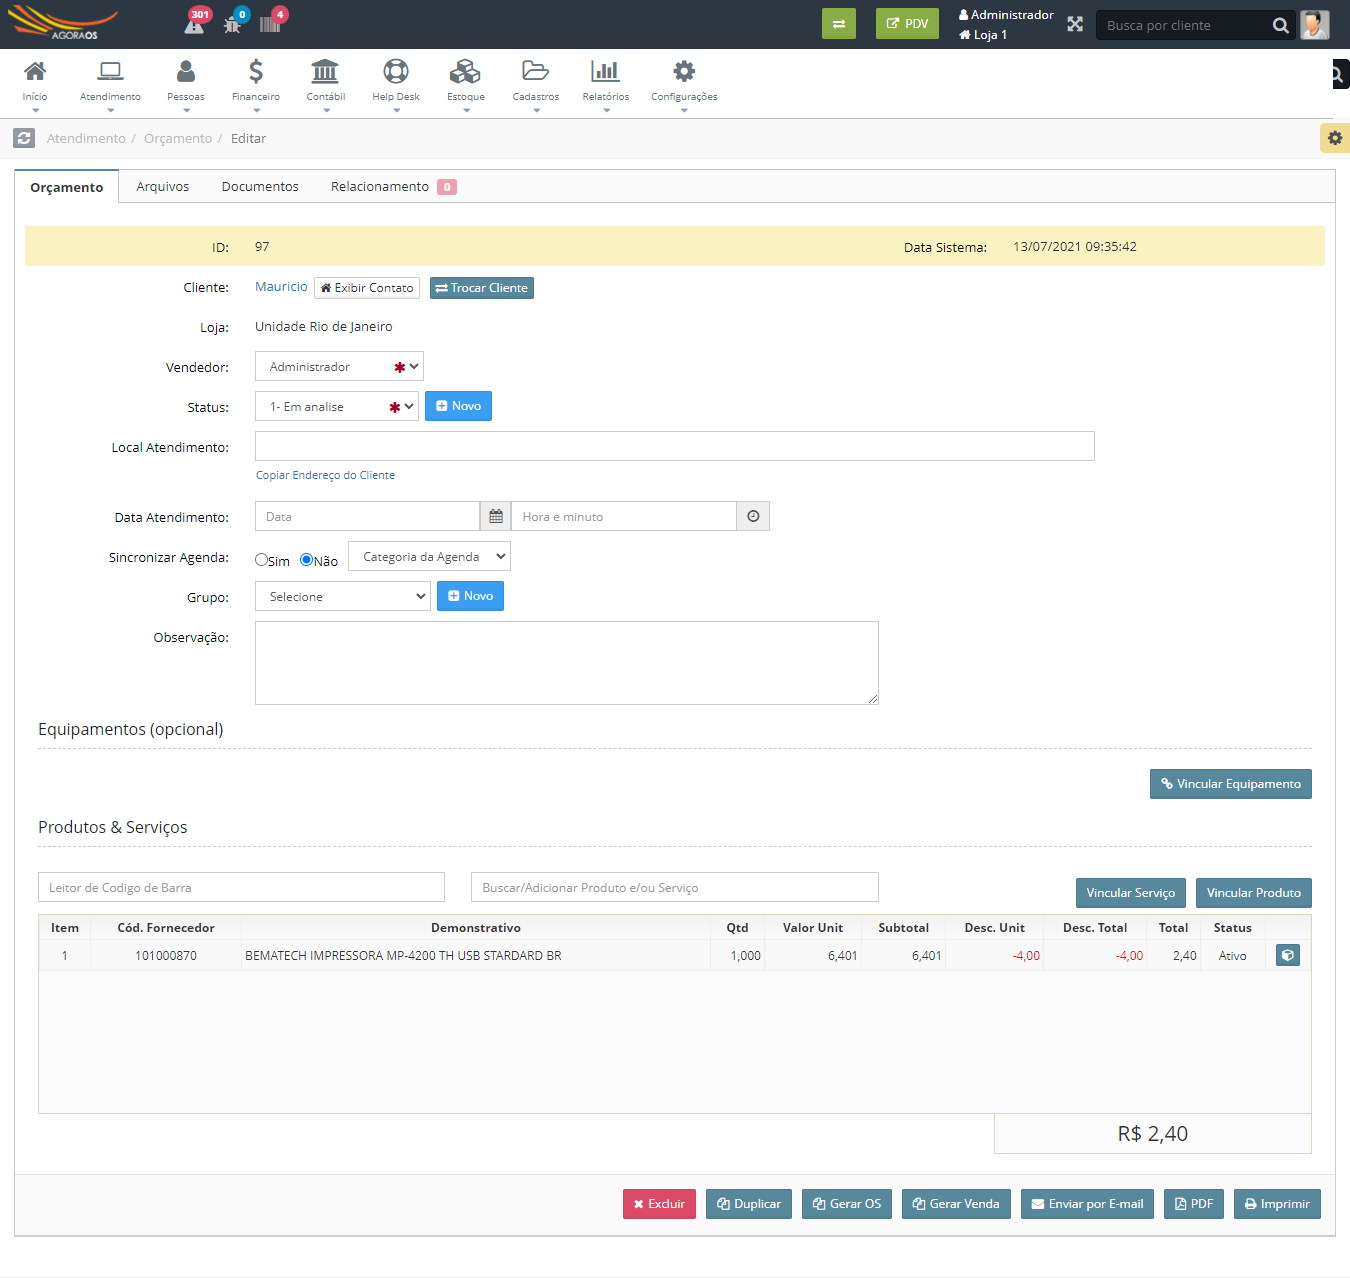This screenshot has height=1278, width=1350.
Task: Click the Gerar OS button
Action: click(x=847, y=1204)
